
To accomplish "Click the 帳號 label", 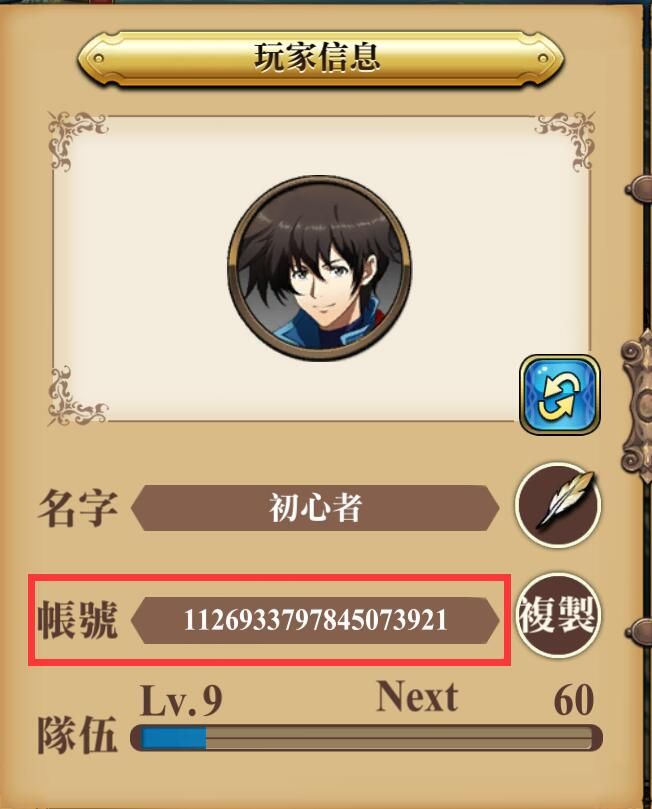I will [x=78, y=620].
